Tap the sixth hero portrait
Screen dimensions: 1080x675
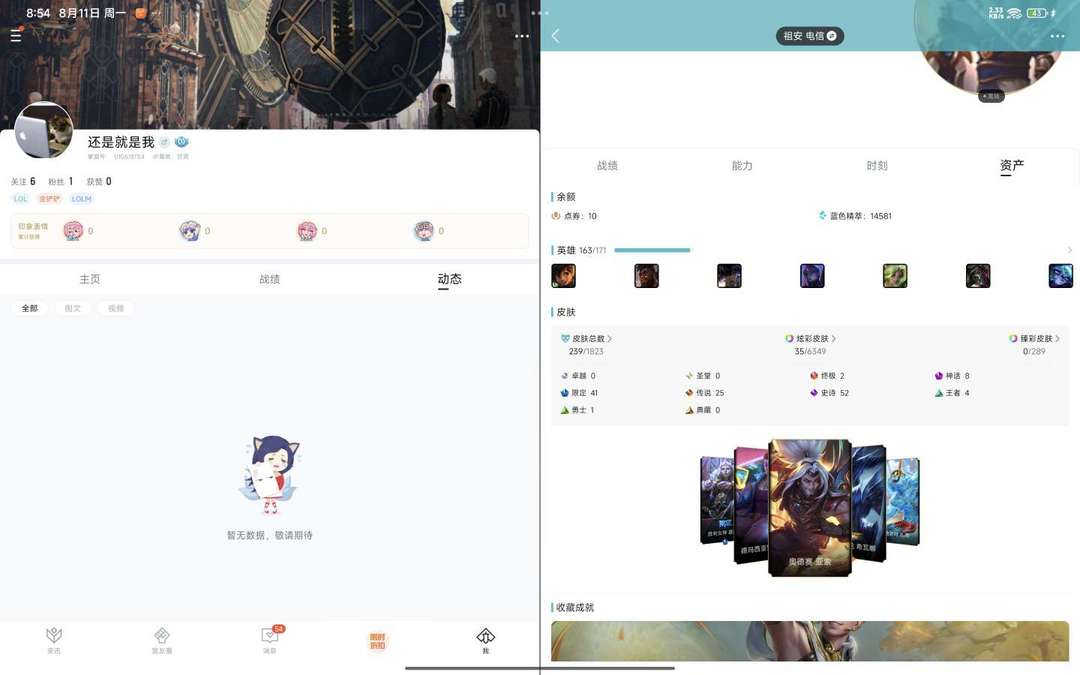tap(977, 276)
